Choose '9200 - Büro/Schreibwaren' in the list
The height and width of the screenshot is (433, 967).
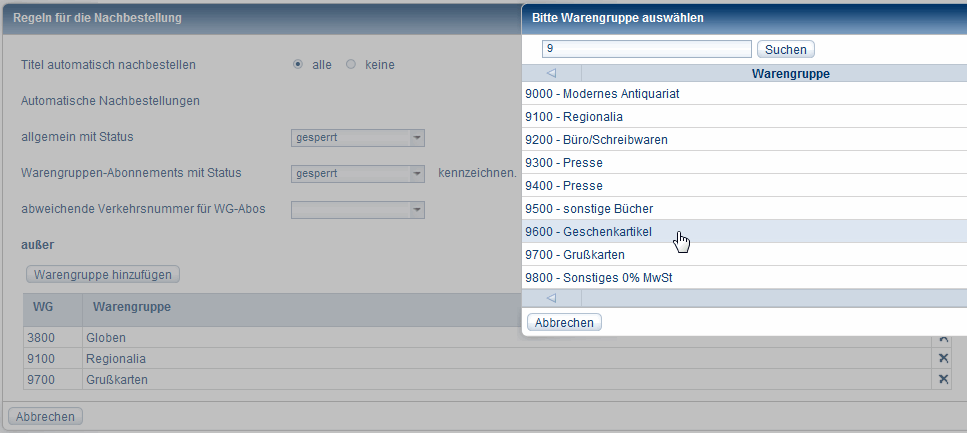pyautogui.click(x=596, y=140)
